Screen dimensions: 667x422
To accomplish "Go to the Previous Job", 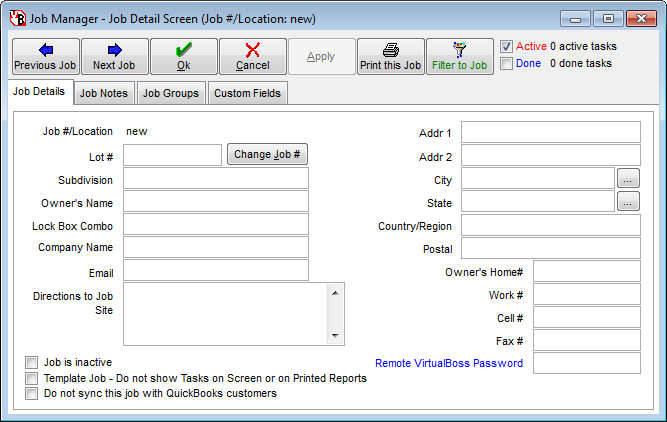I will [x=46, y=57].
